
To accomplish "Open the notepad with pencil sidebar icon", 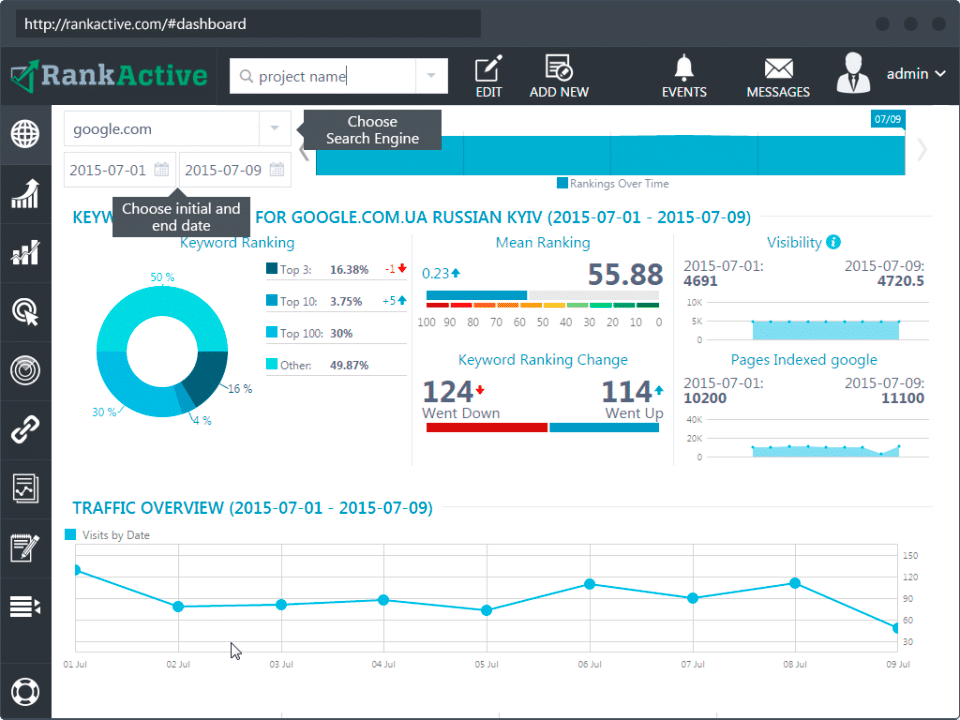I will pyautogui.click(x=25, y=548).
